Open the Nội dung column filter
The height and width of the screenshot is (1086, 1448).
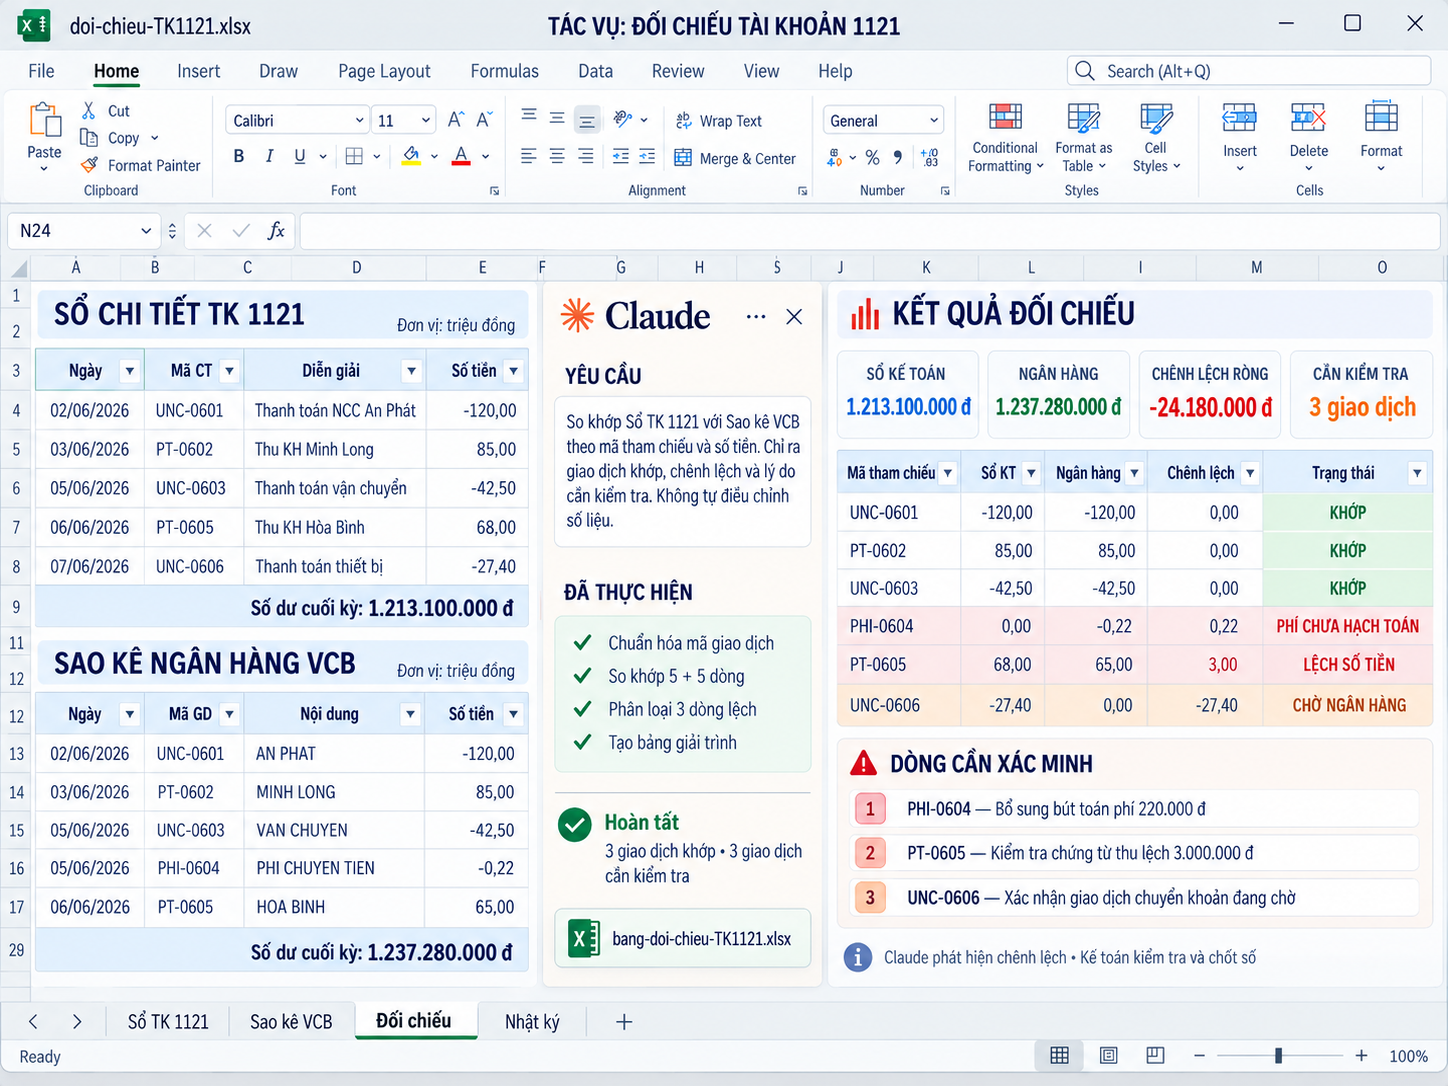coord(410,714)
